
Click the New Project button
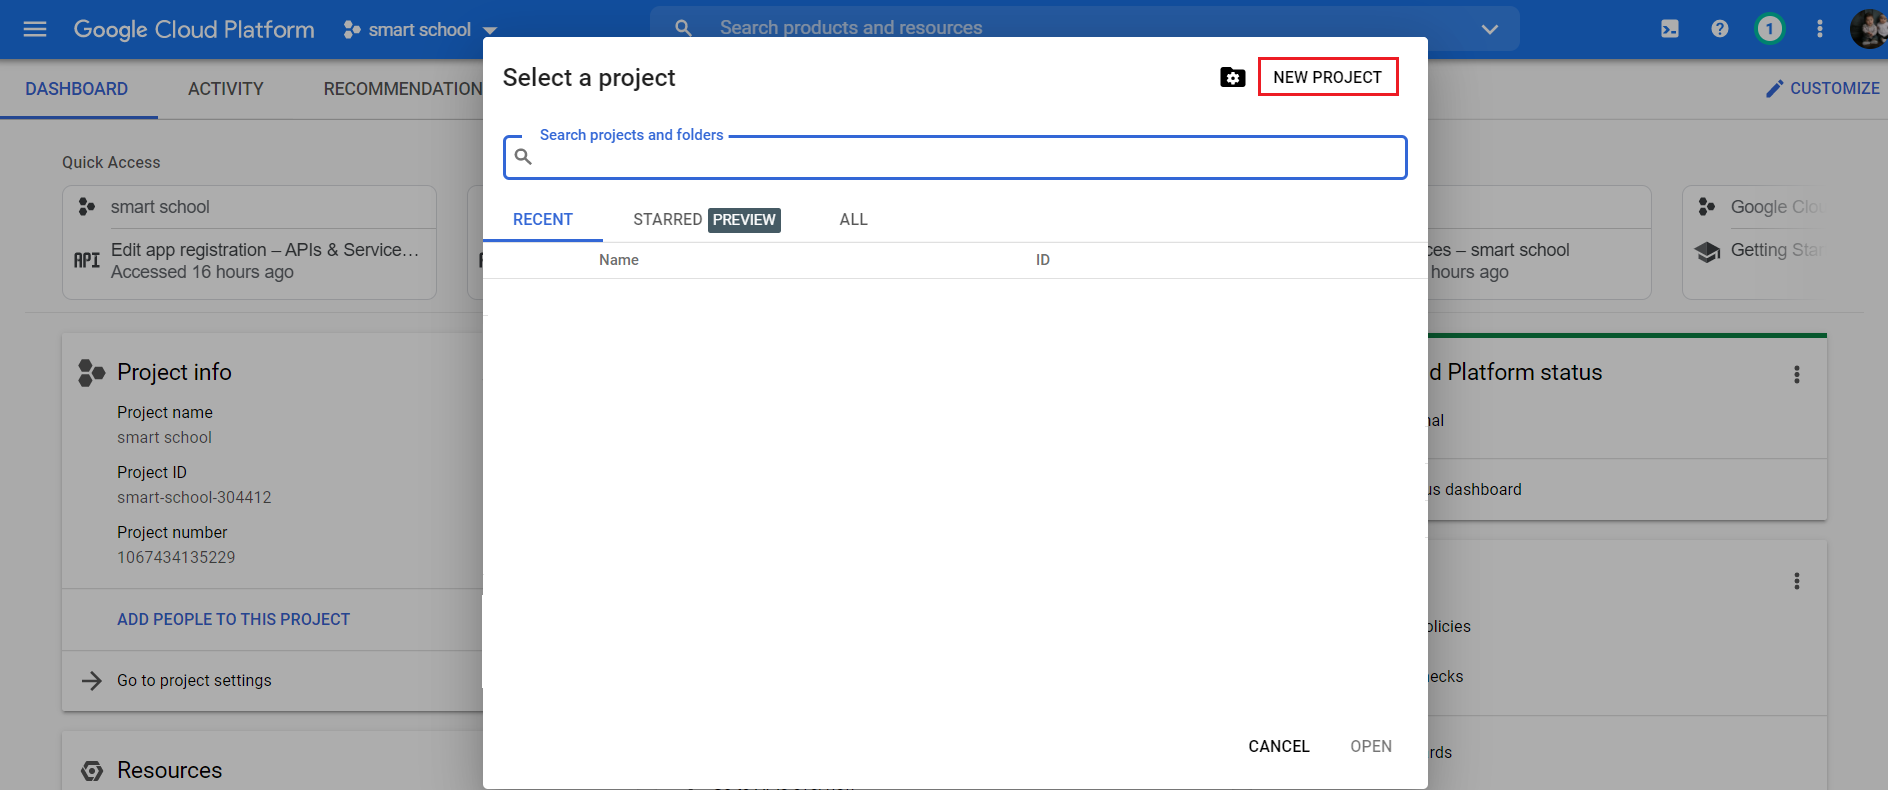click(x=1327, y=77)
